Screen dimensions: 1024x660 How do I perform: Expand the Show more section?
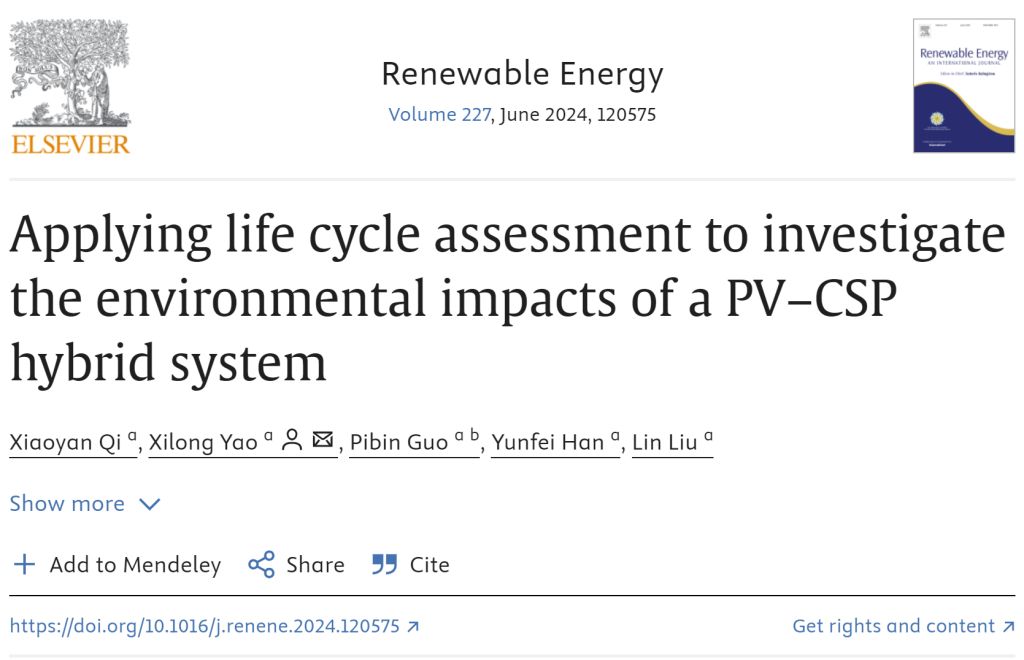point(67,504)
